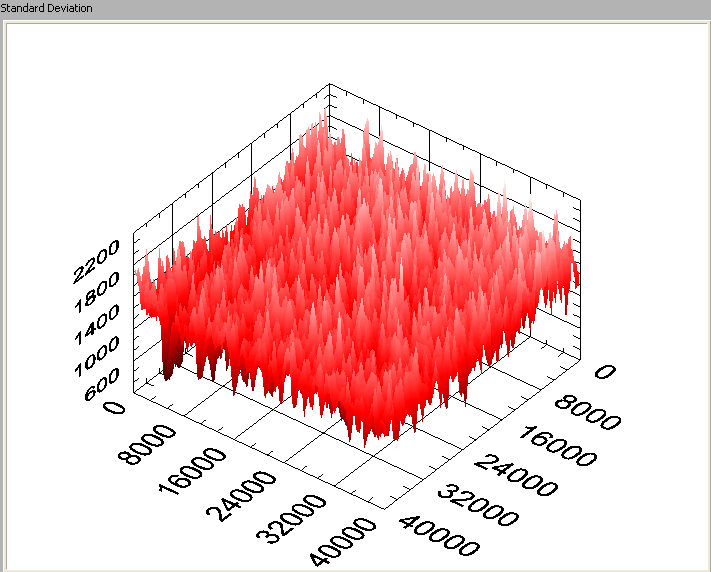Select 16000 label on the right floor axis
Screen dimensions: 711x572
coord(557,446)
